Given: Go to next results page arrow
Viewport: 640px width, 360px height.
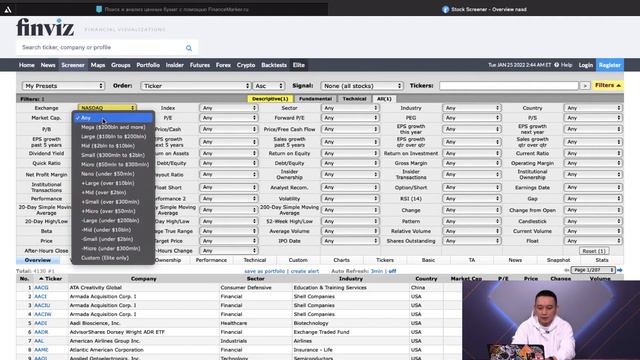Looking at the screenshot, I should pyautogui.click(x=620, y=270).
